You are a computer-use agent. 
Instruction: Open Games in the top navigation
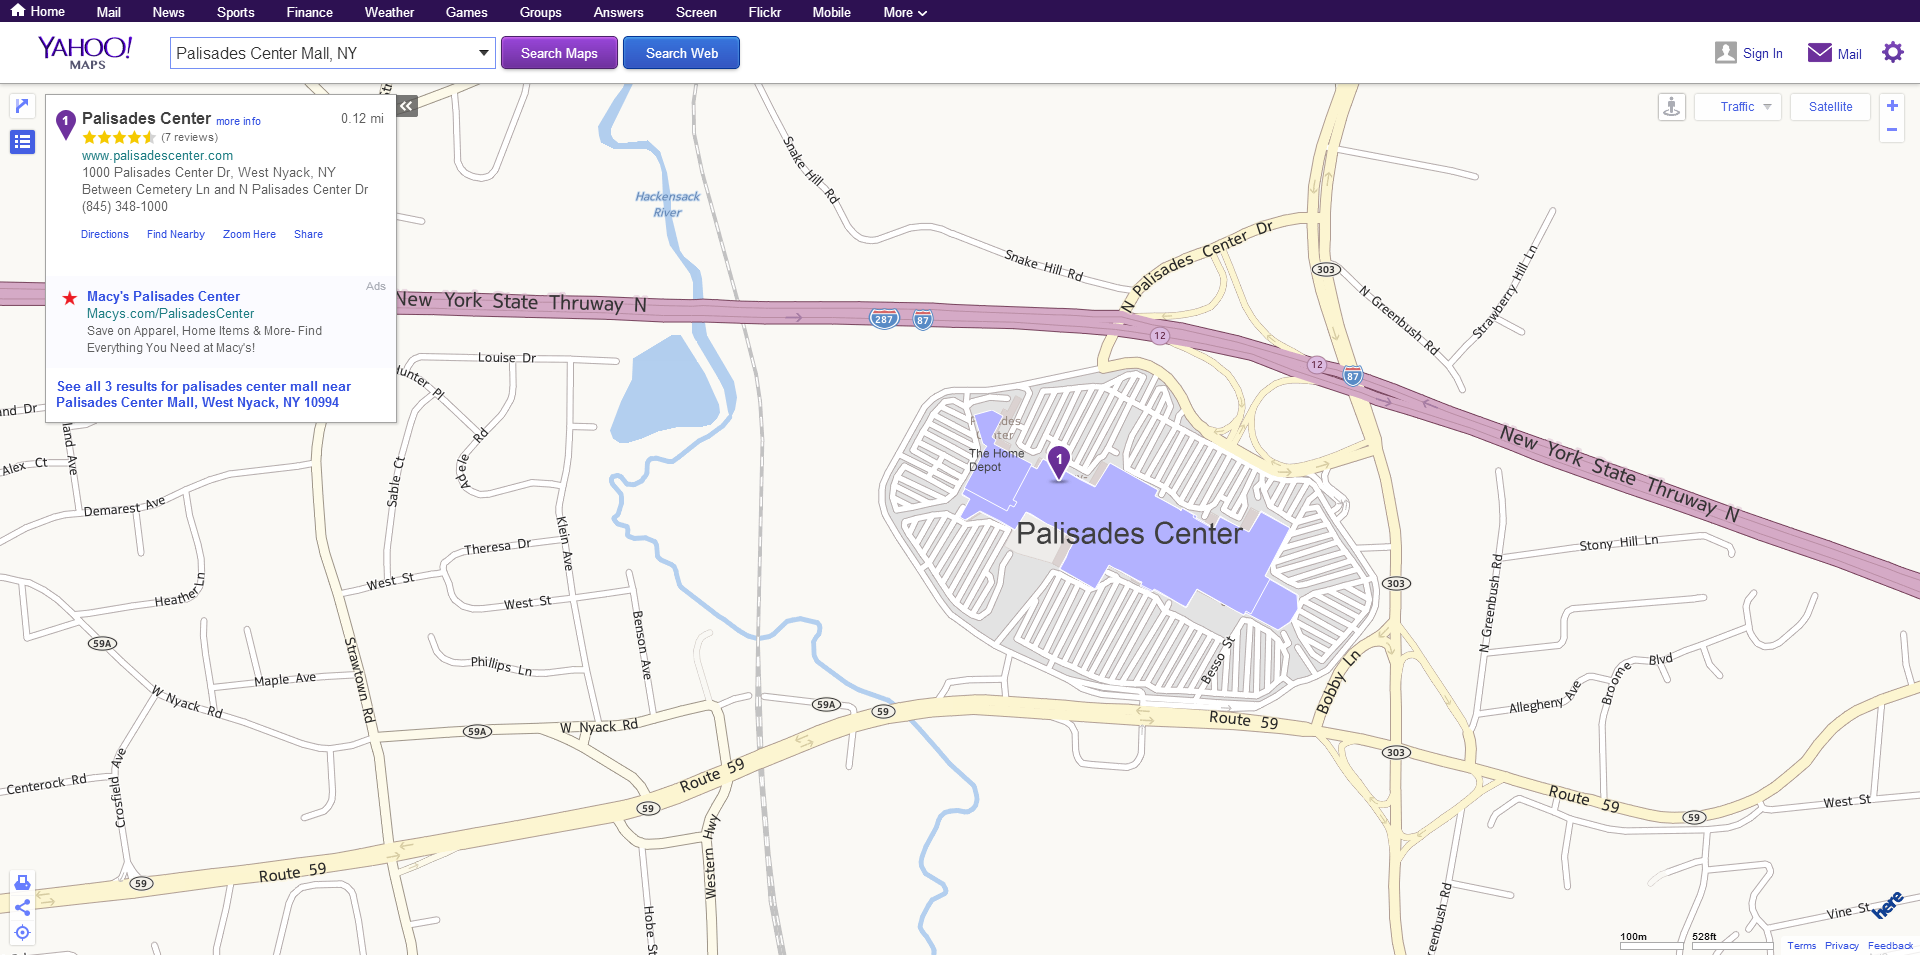(x=467, y=12)
